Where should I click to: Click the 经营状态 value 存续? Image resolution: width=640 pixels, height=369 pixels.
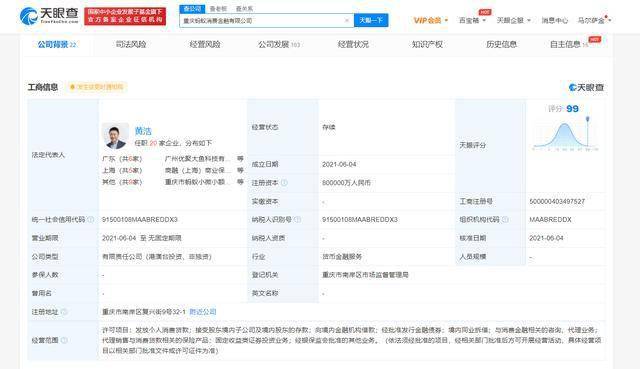coord(329,127)
